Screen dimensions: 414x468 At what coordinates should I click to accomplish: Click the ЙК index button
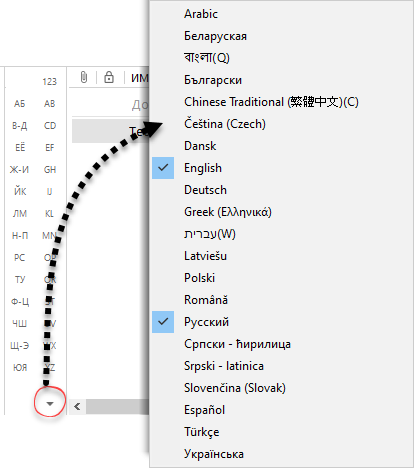[x=20, y=191]
